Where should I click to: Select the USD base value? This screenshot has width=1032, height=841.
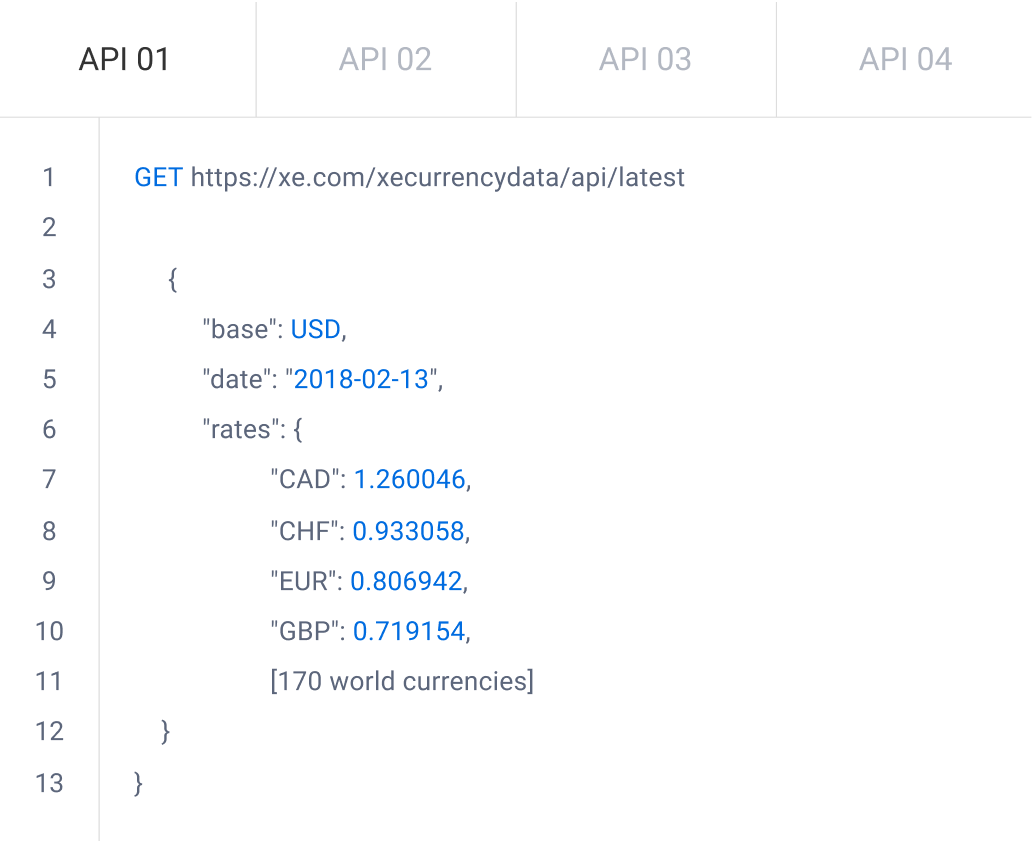click(x=314, y=329)
